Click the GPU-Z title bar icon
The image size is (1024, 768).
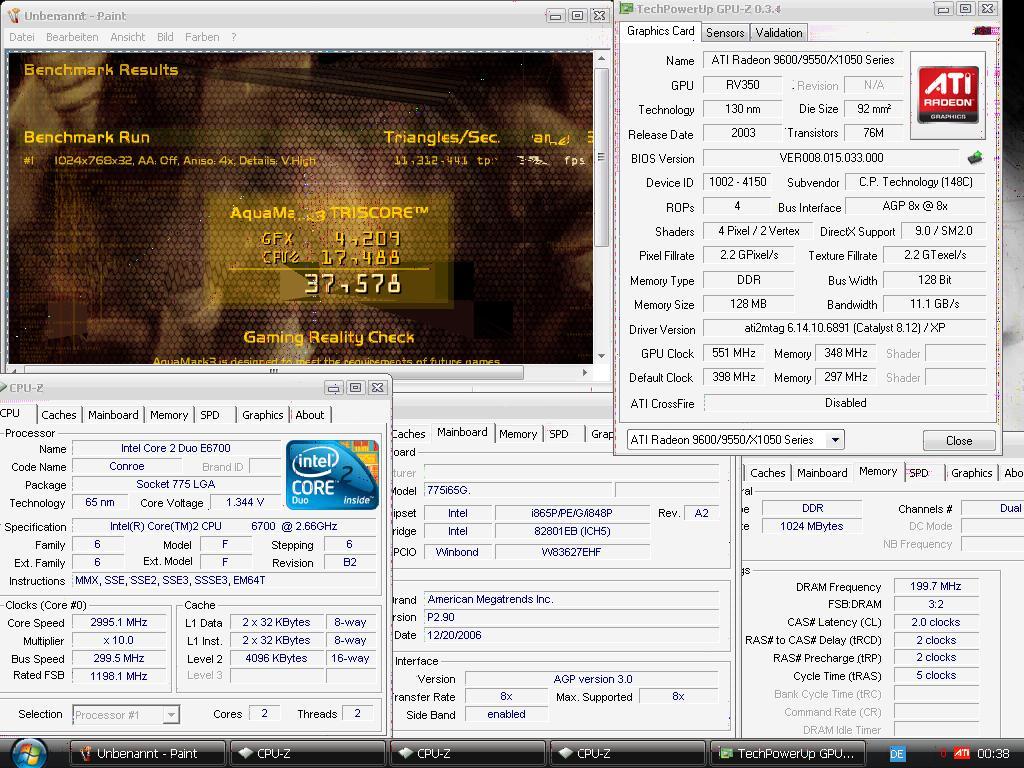(x=626, y=8)
